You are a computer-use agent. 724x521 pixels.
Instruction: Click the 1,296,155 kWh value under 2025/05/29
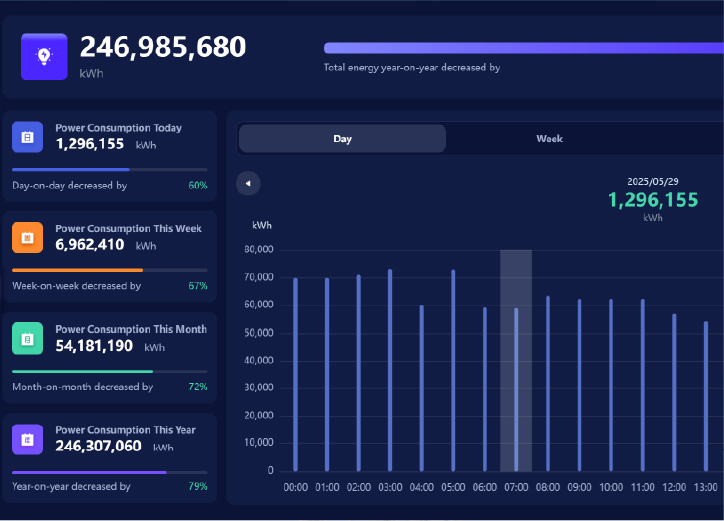tap(653, 200)
